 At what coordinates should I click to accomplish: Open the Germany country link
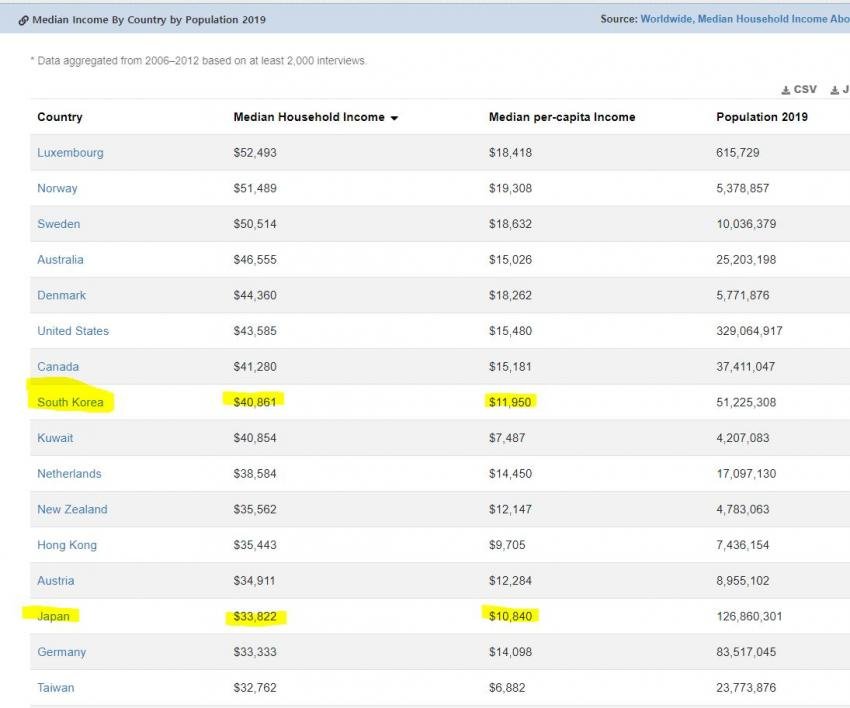[x=61, y=652]
